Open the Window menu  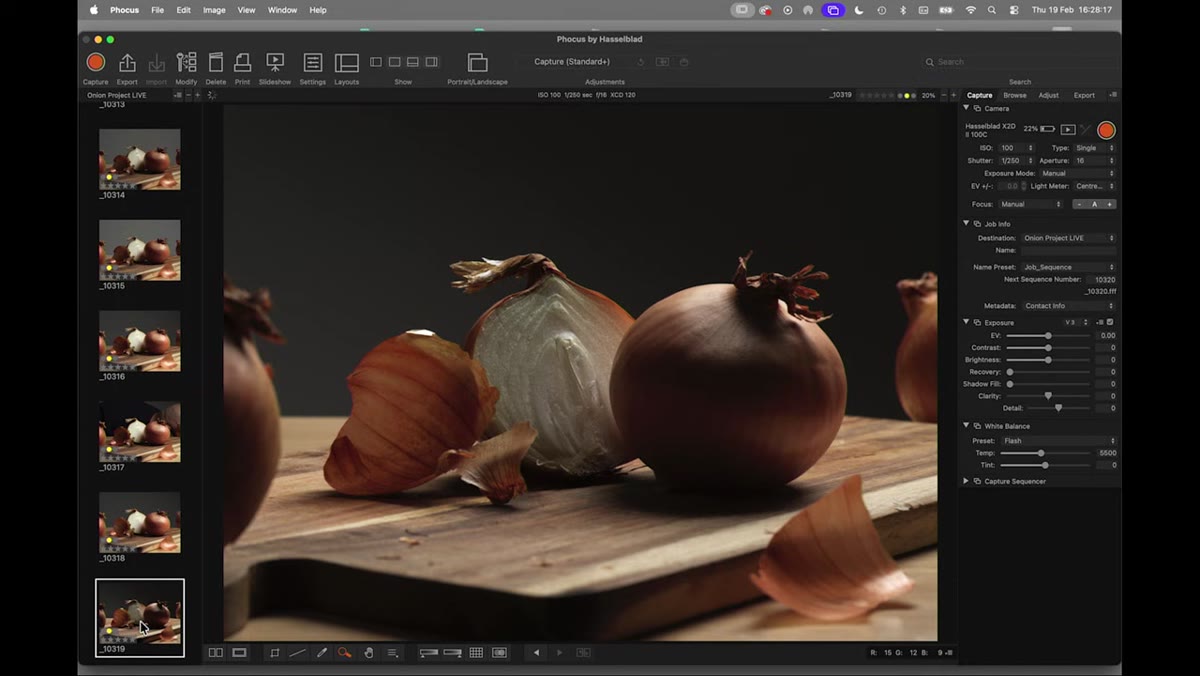[282, 10]
